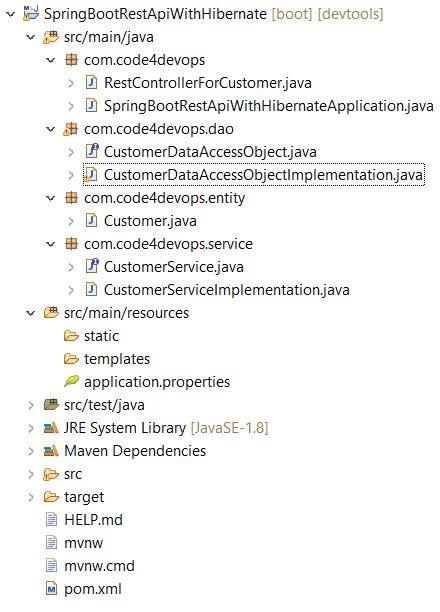Click the pom.xml Maven file icon

tap(51, 588)
